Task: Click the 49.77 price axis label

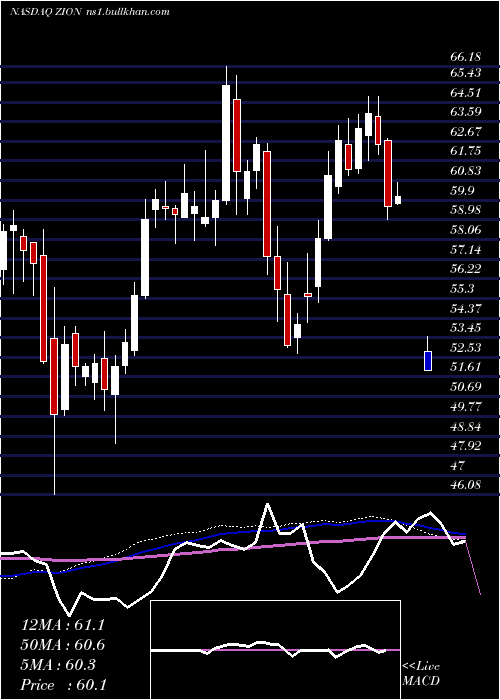Action: coord(465,406)
